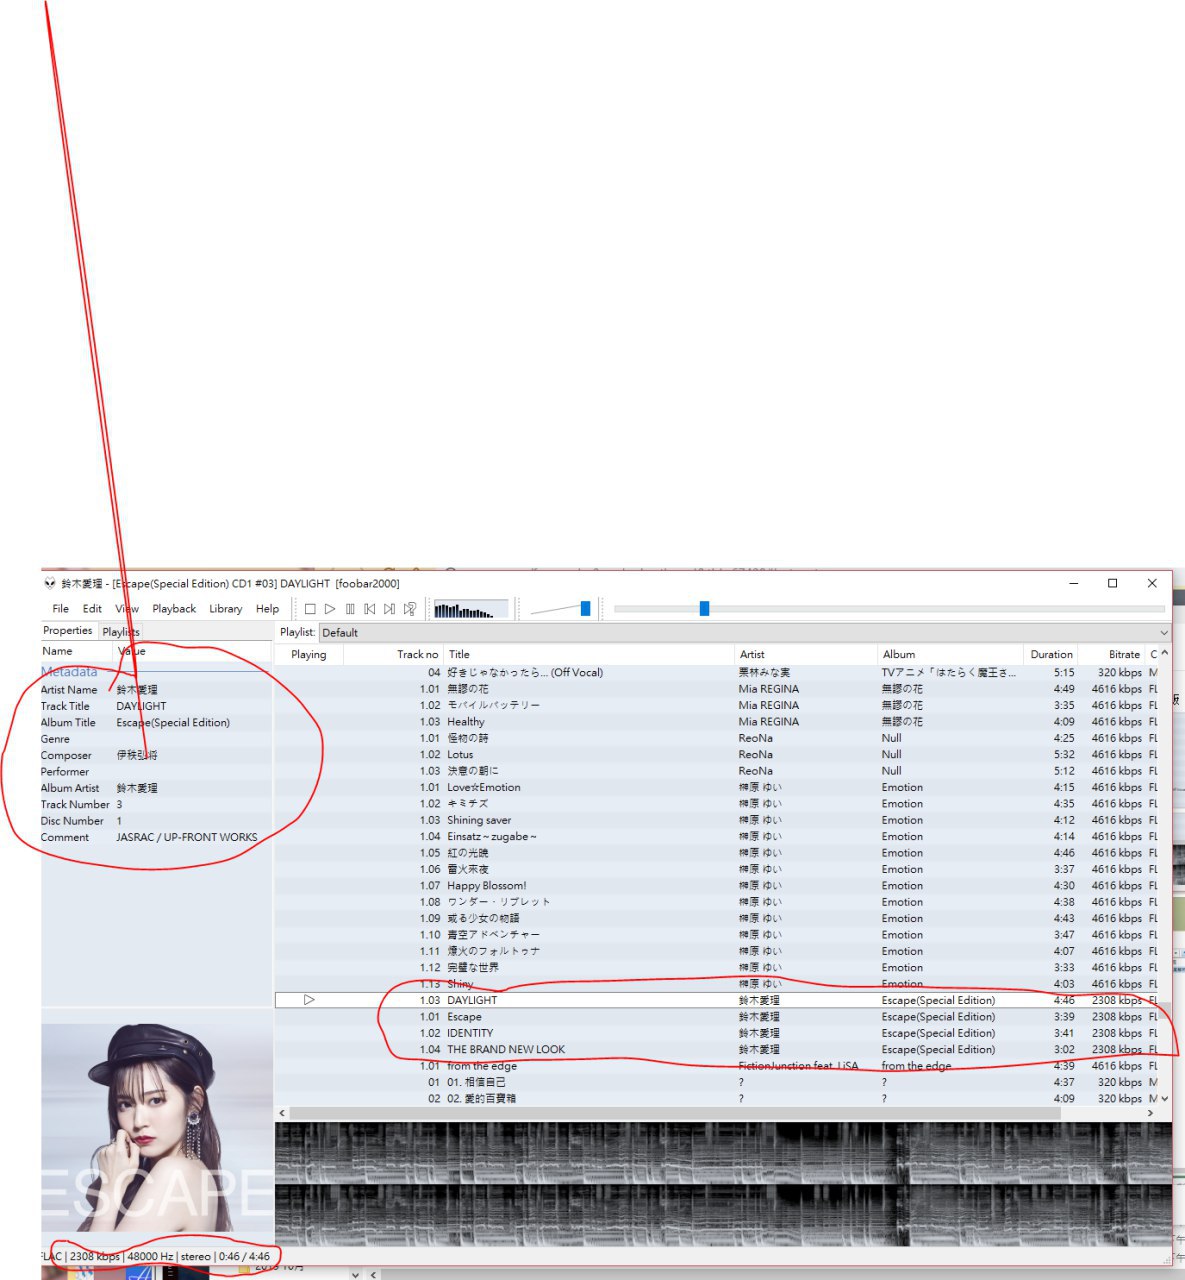1185x1280 pixels.
Task: Select the Love☆Emotion track
Action: coord(716,788)
